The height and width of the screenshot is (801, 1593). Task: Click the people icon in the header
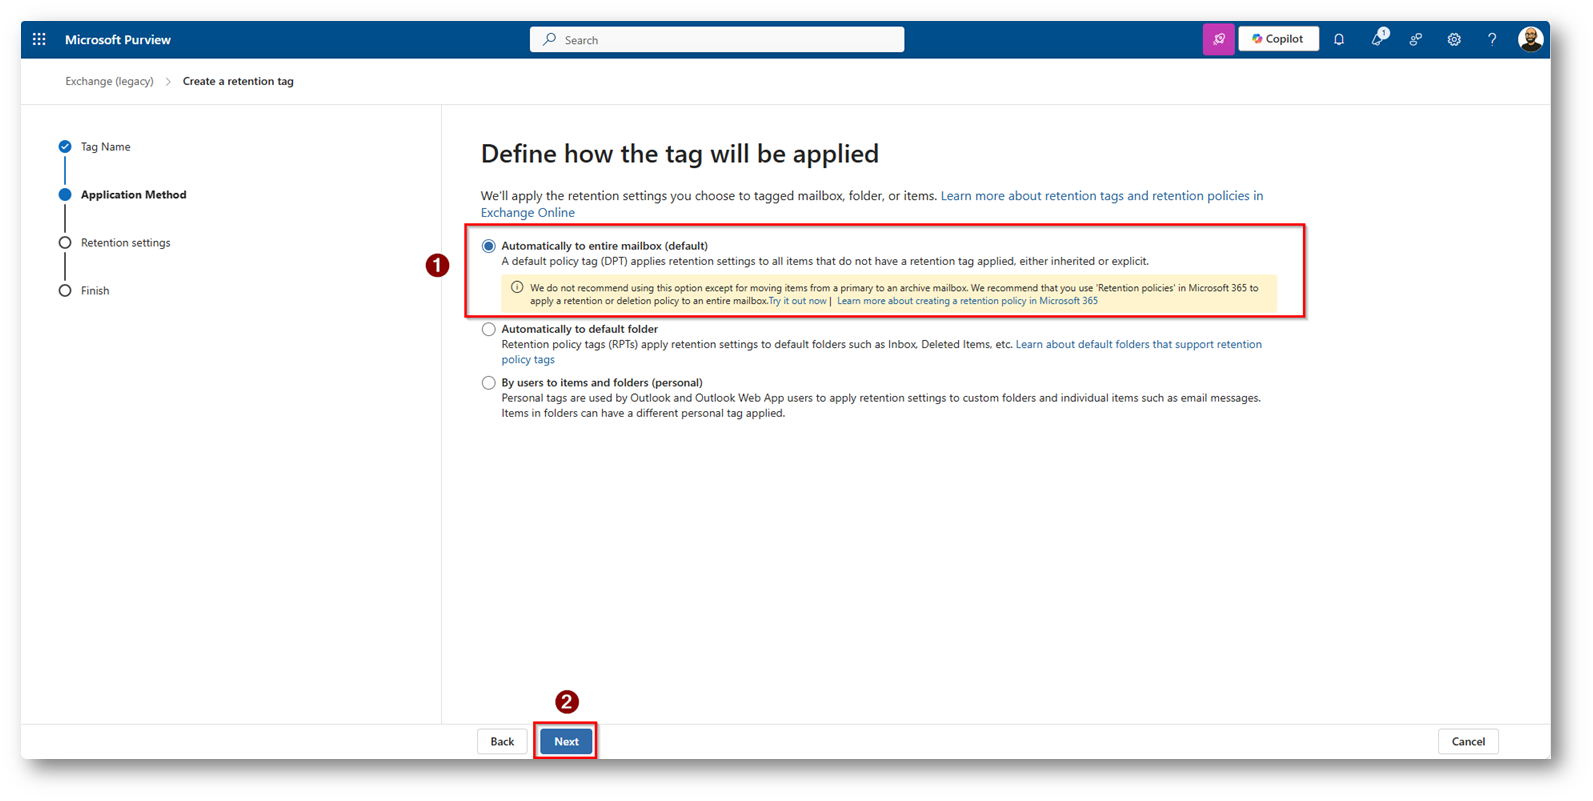pos(1416,40)
